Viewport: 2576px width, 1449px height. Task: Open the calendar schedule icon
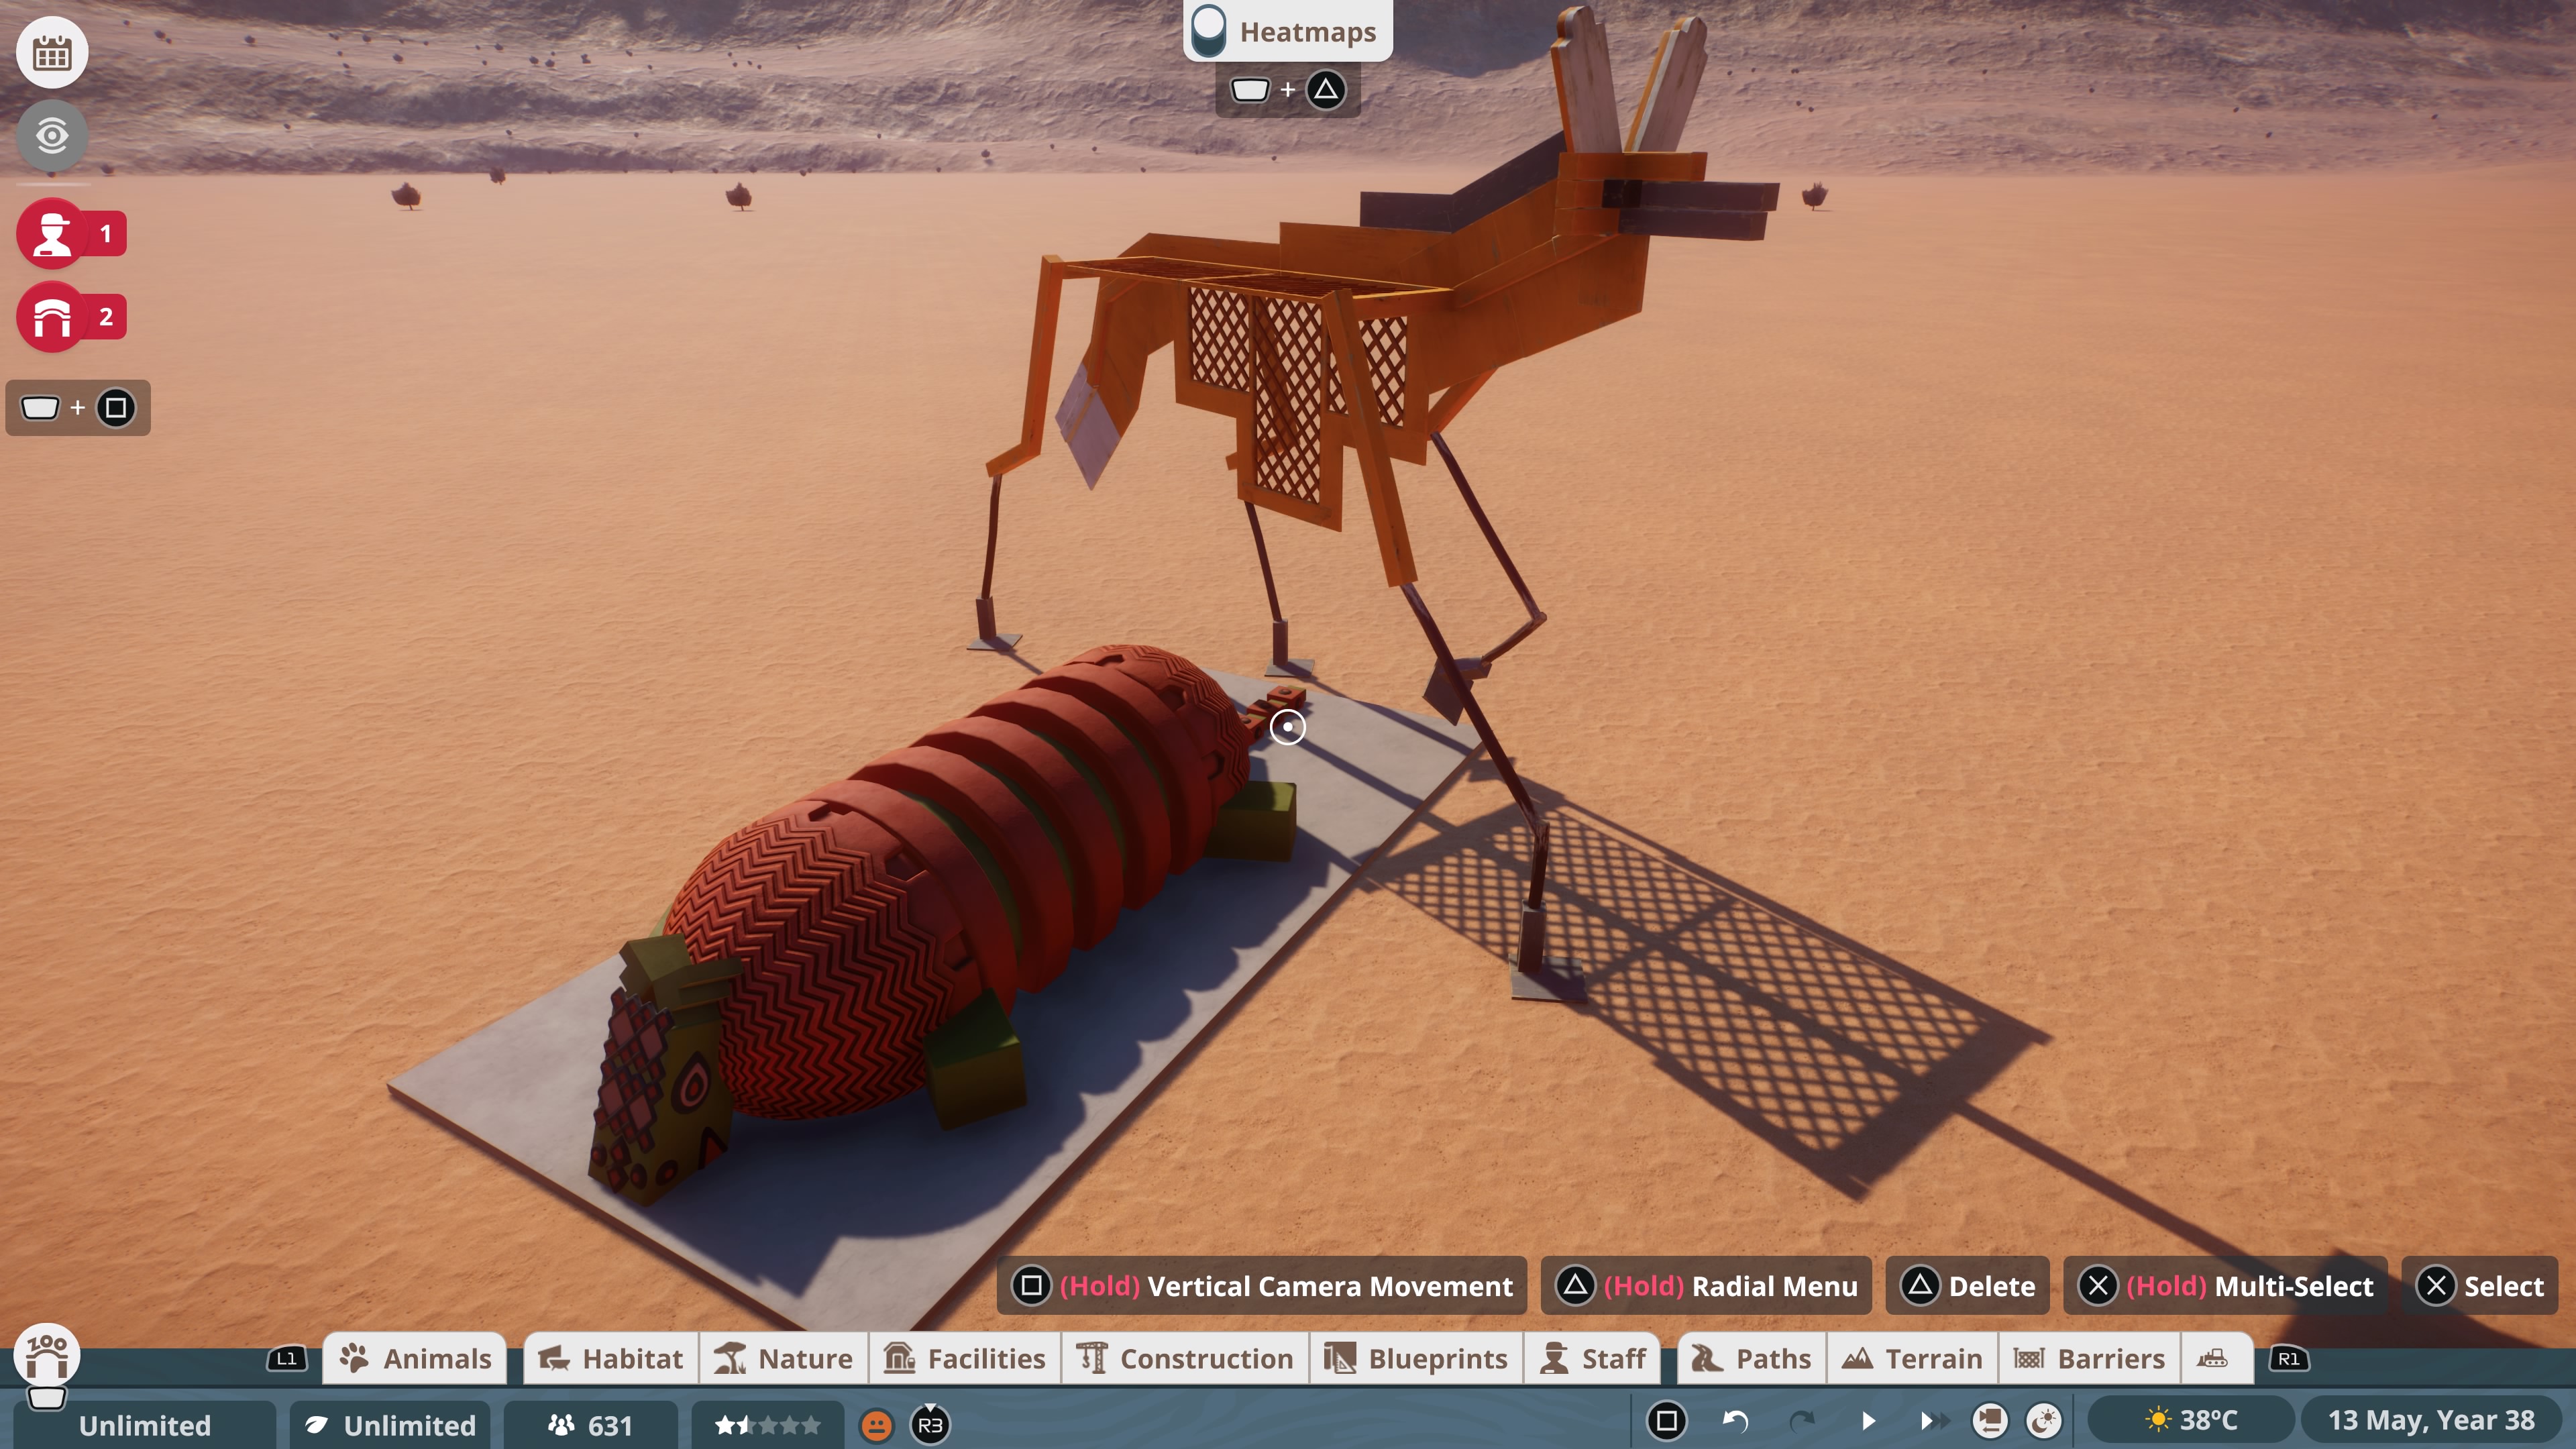[52, 52]
